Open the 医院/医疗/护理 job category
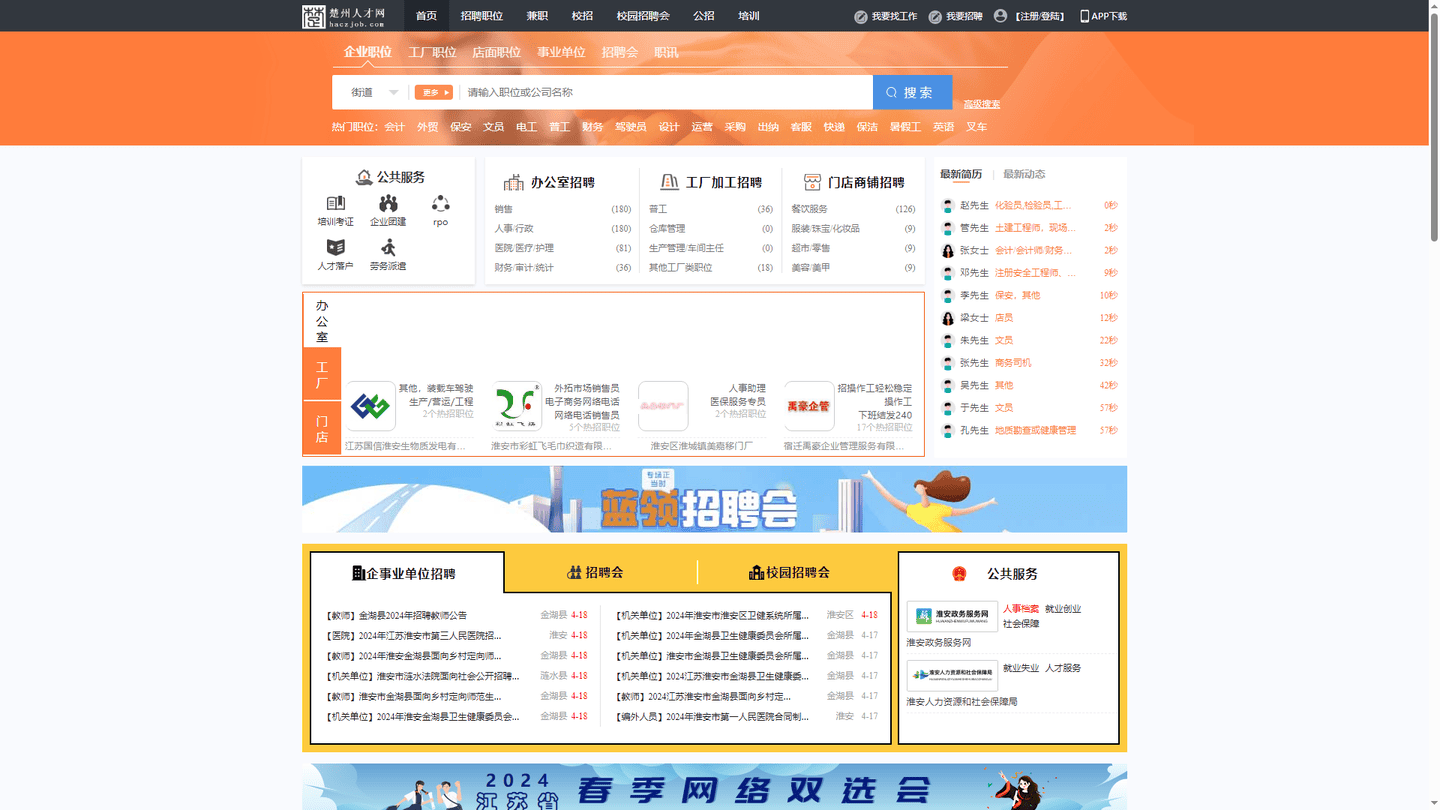Image resolution: width=1440 pixels, height=810 pixels. pyautogui.click(x=524, y=248)
